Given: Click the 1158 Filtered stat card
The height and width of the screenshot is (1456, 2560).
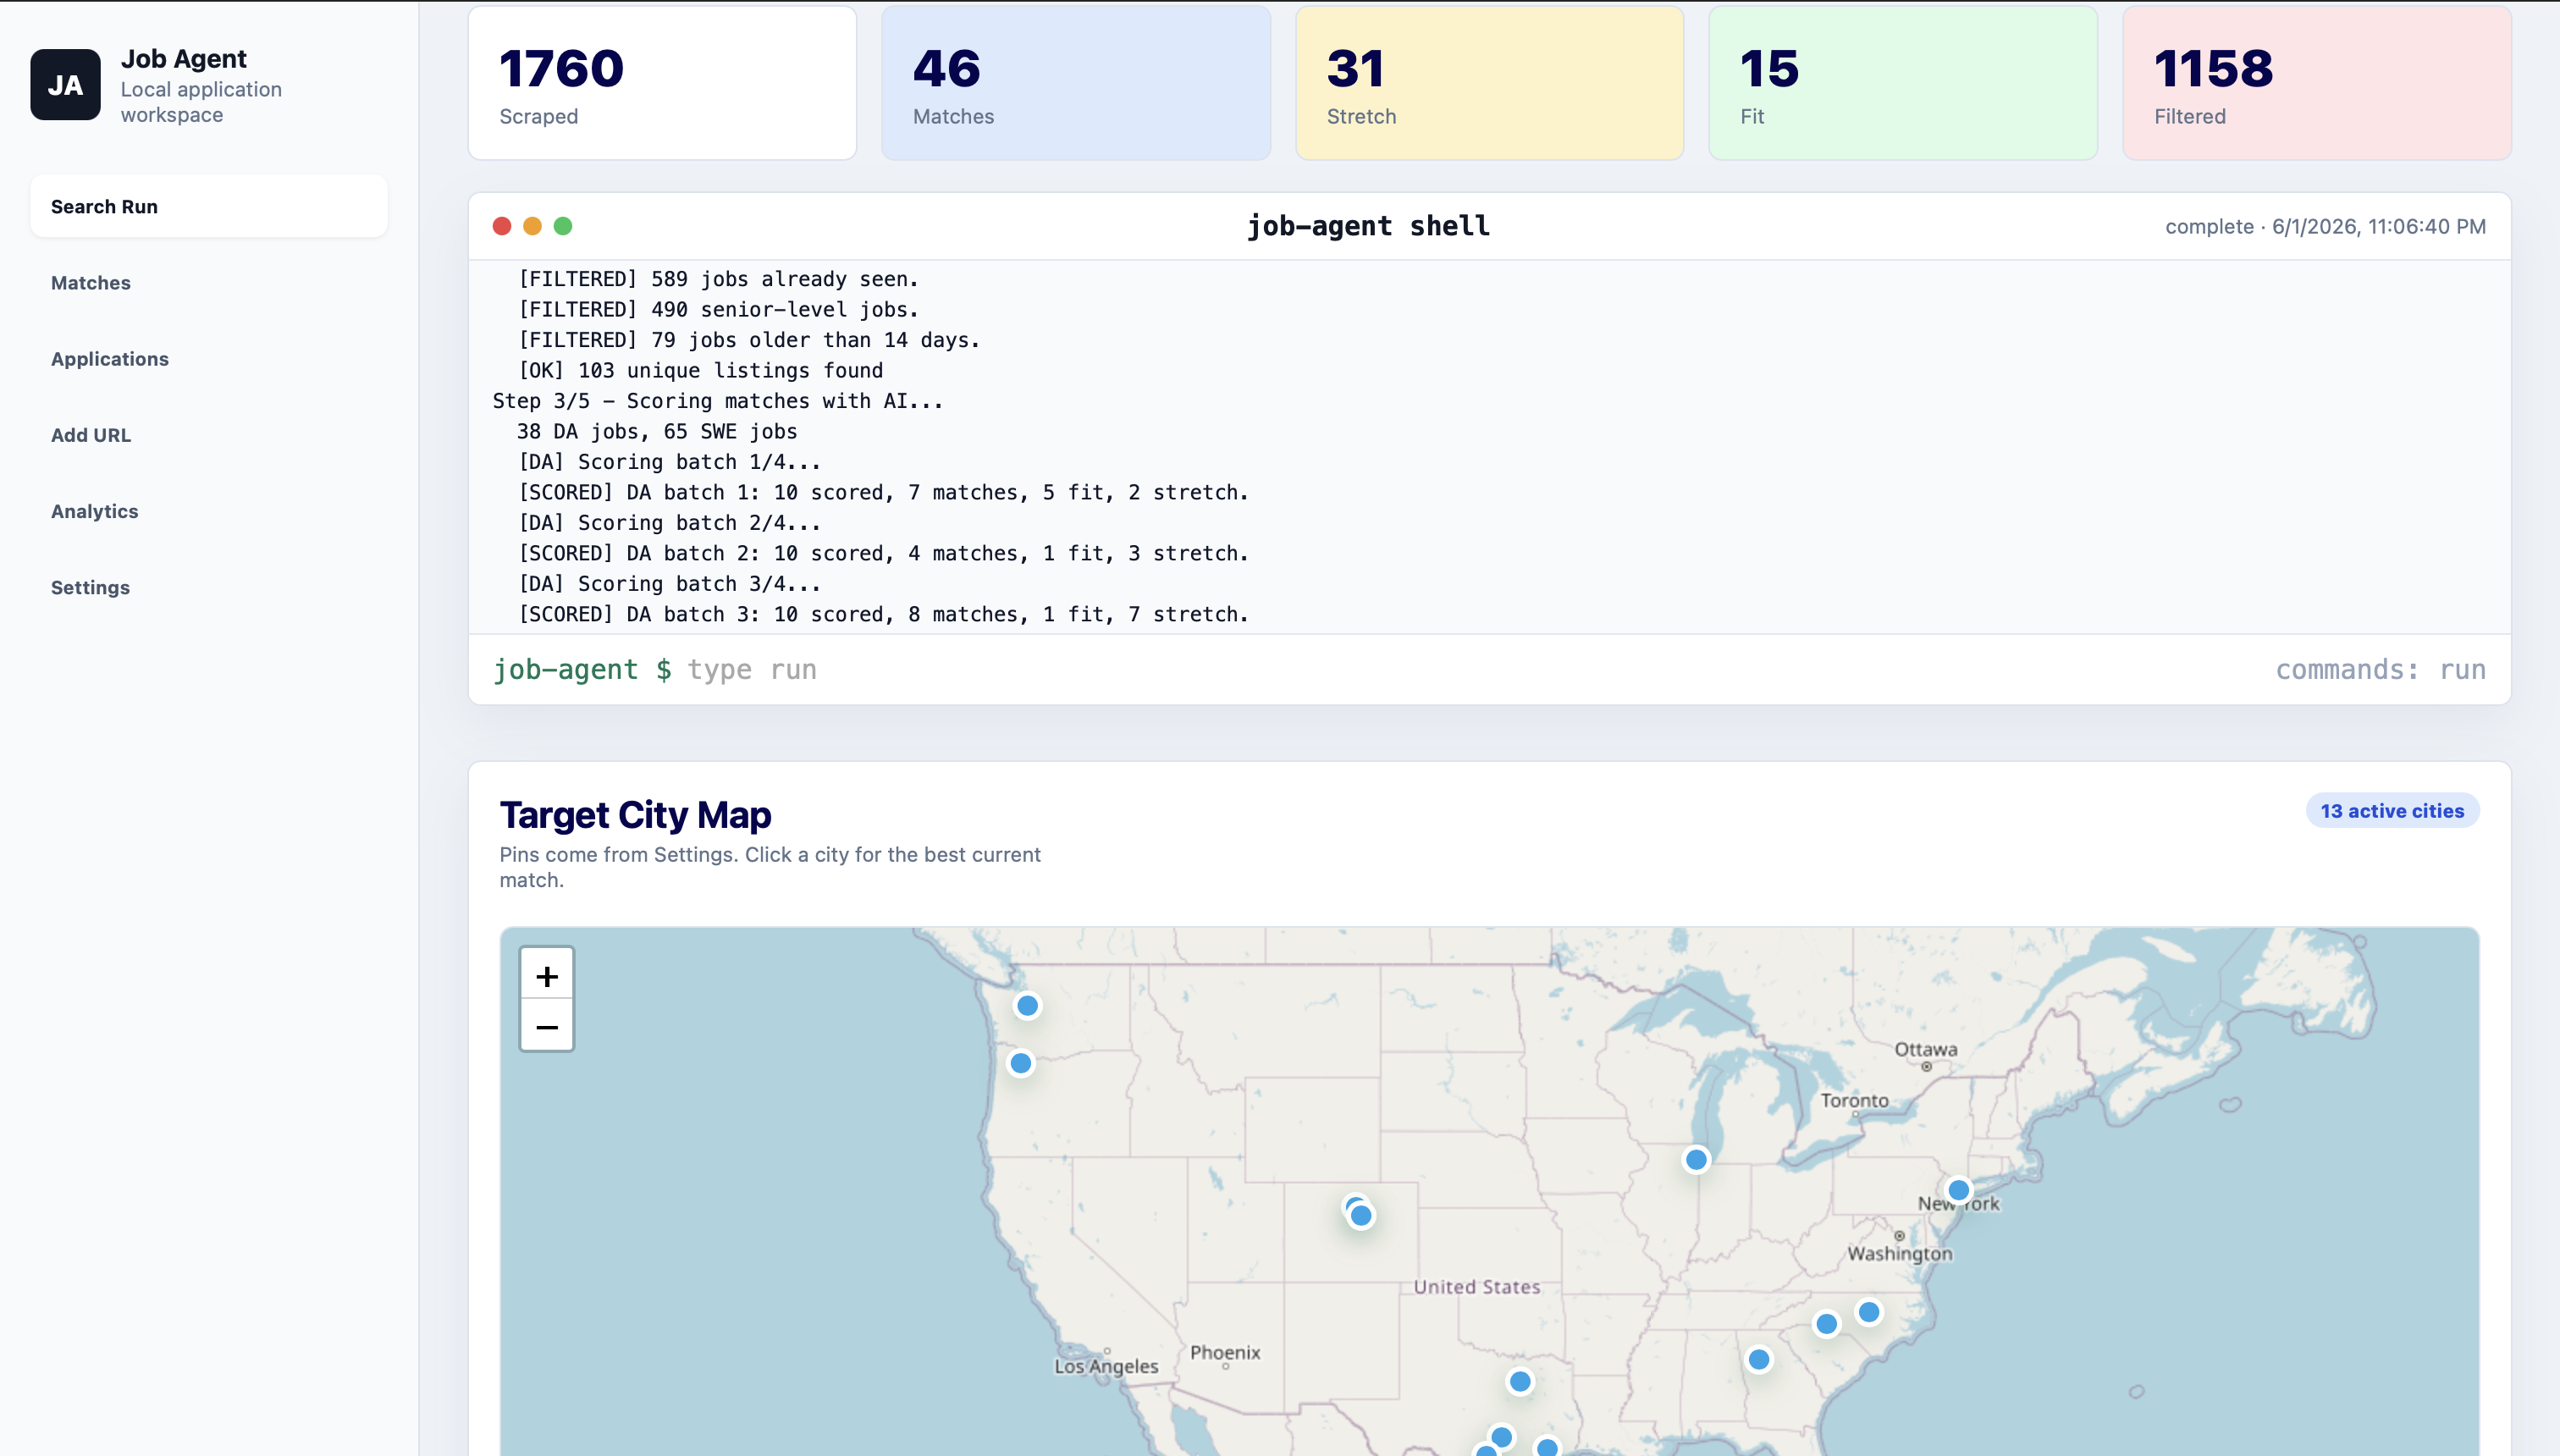Looking at the screenshot, I should click(x=2317, y=83).
